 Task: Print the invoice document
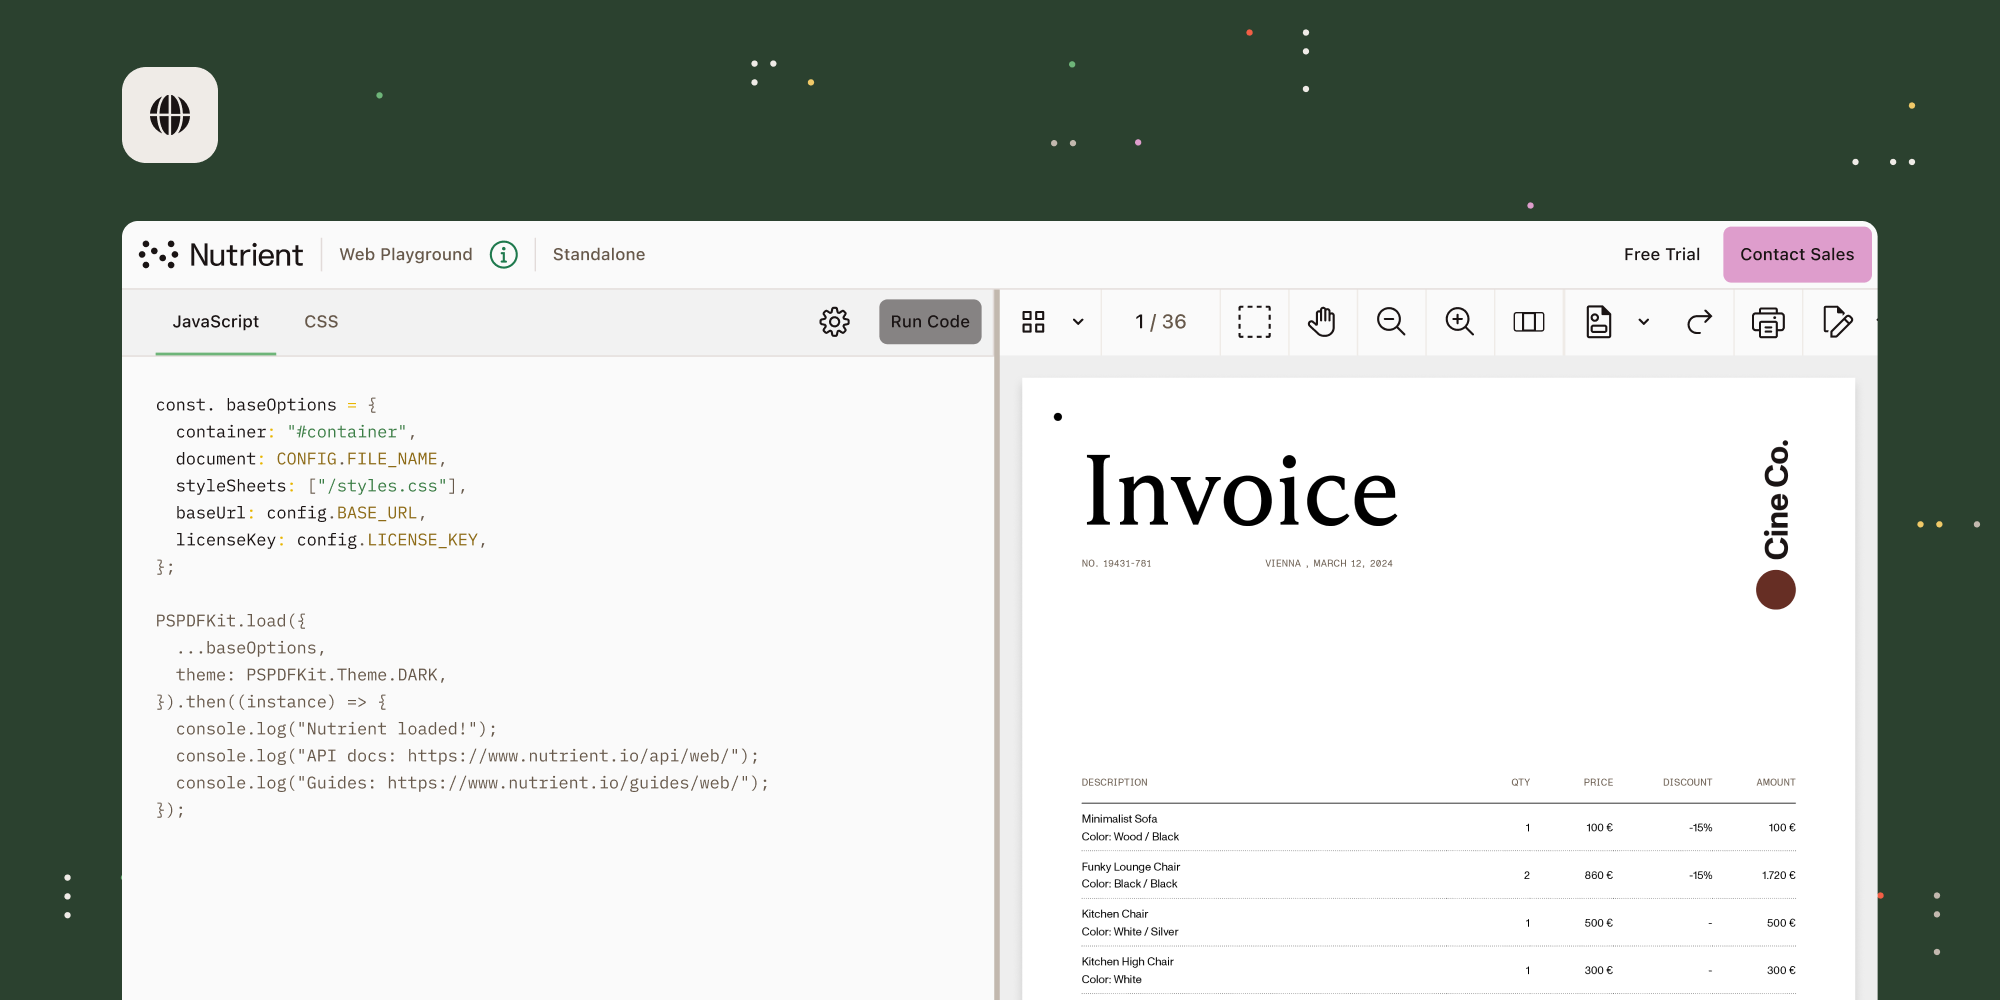(x=1768, y=322)
